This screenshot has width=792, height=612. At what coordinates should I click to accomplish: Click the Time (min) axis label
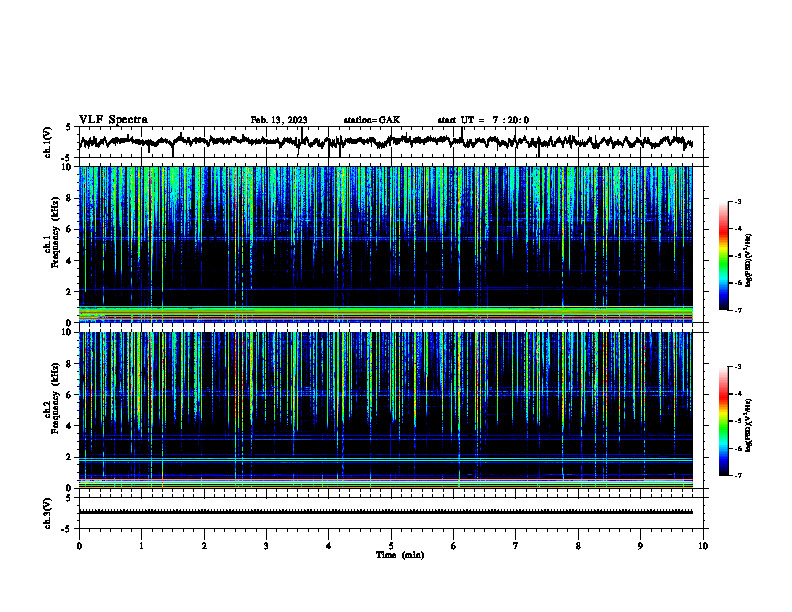tap(400, 555)
